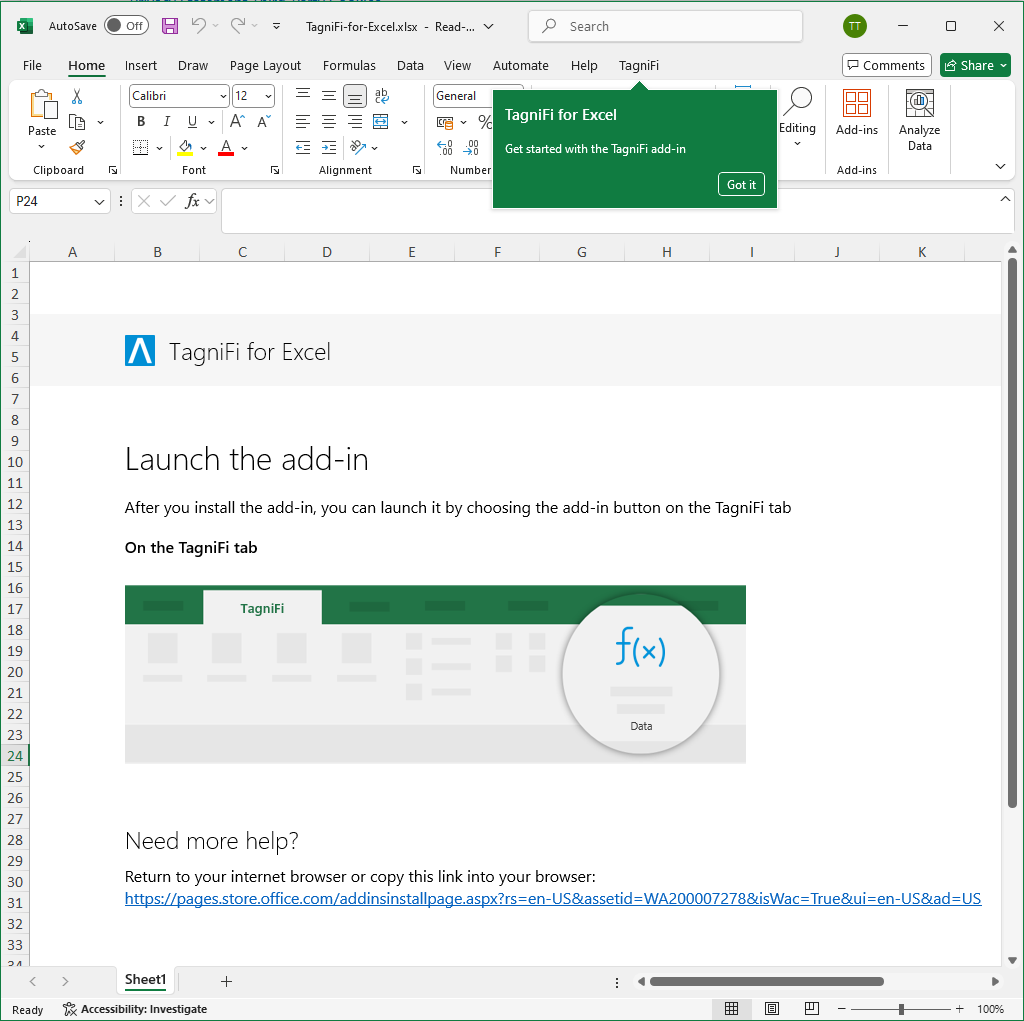Open the font name Calibri dropdown
Viewport: 1024px width, 1021px height.
[x=223, y=96]
